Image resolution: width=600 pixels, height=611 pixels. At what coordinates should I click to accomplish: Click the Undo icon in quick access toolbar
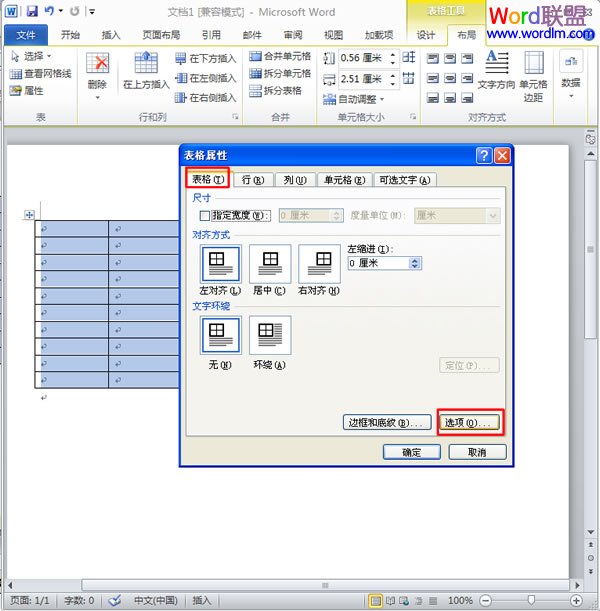(x=49, y=11)
